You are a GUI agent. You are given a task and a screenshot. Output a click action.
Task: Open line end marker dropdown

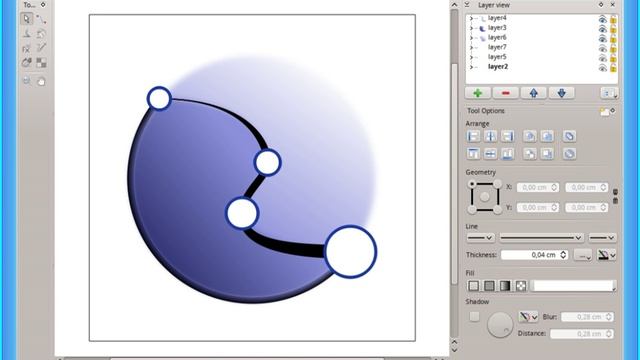[602, 237]
